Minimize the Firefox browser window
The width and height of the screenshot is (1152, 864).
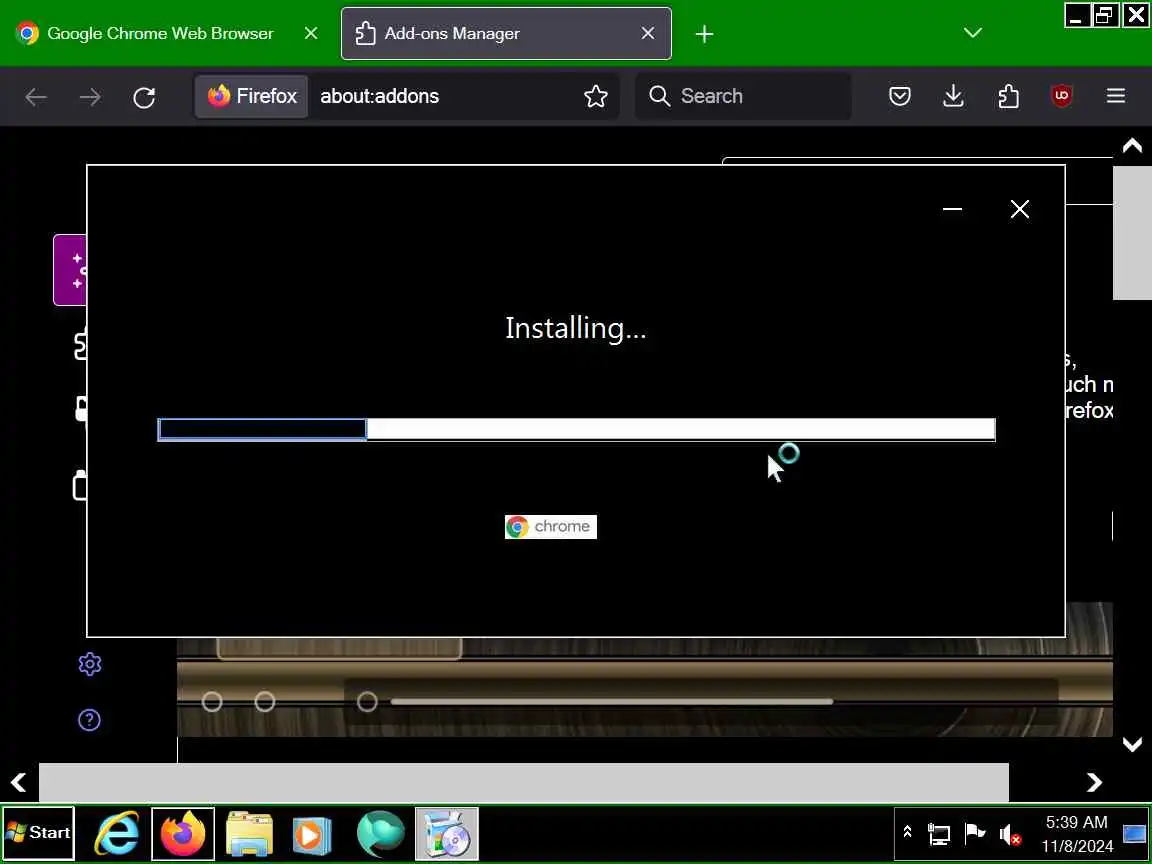(1077, 15)
